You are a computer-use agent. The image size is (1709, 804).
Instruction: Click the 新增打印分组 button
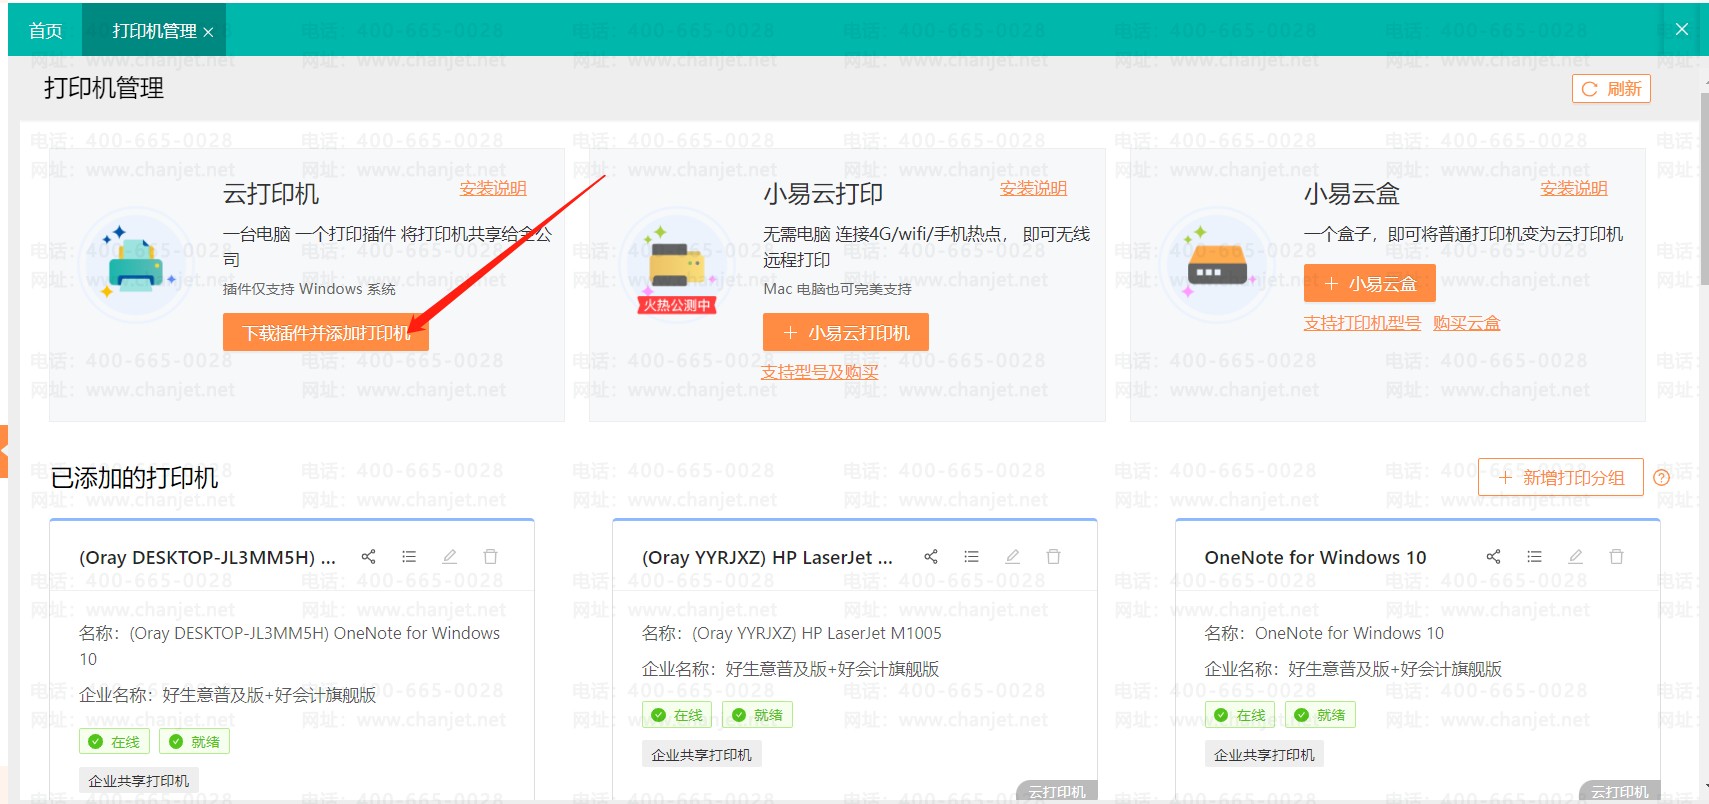(1561, 478)
